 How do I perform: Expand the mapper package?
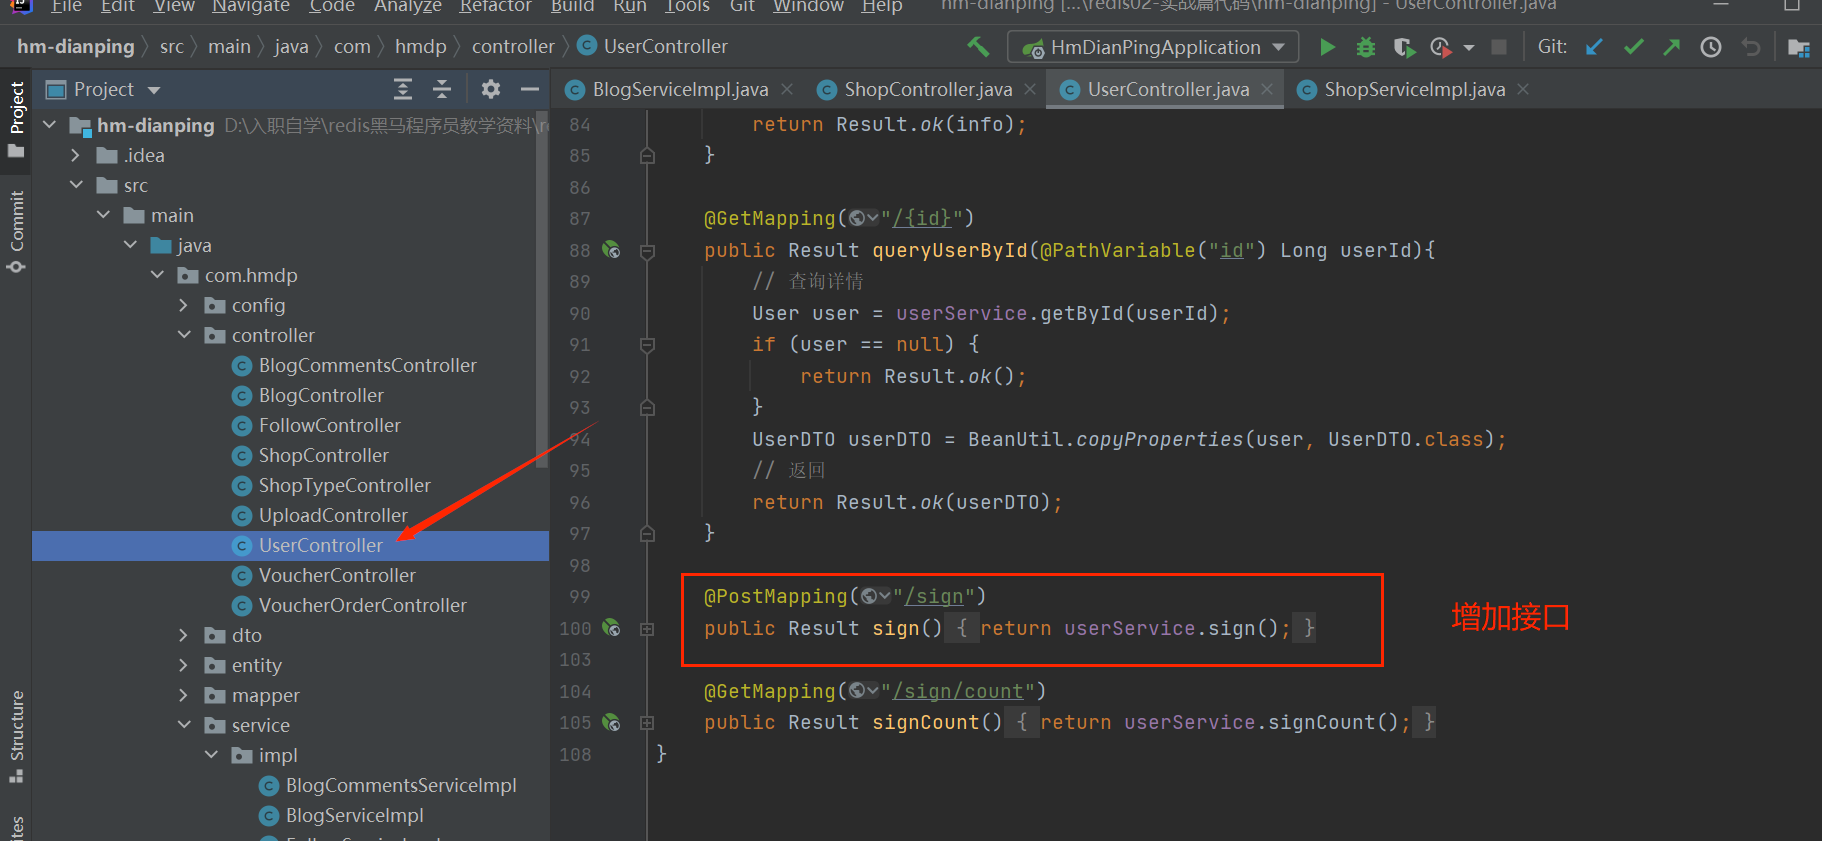point(183,695)
